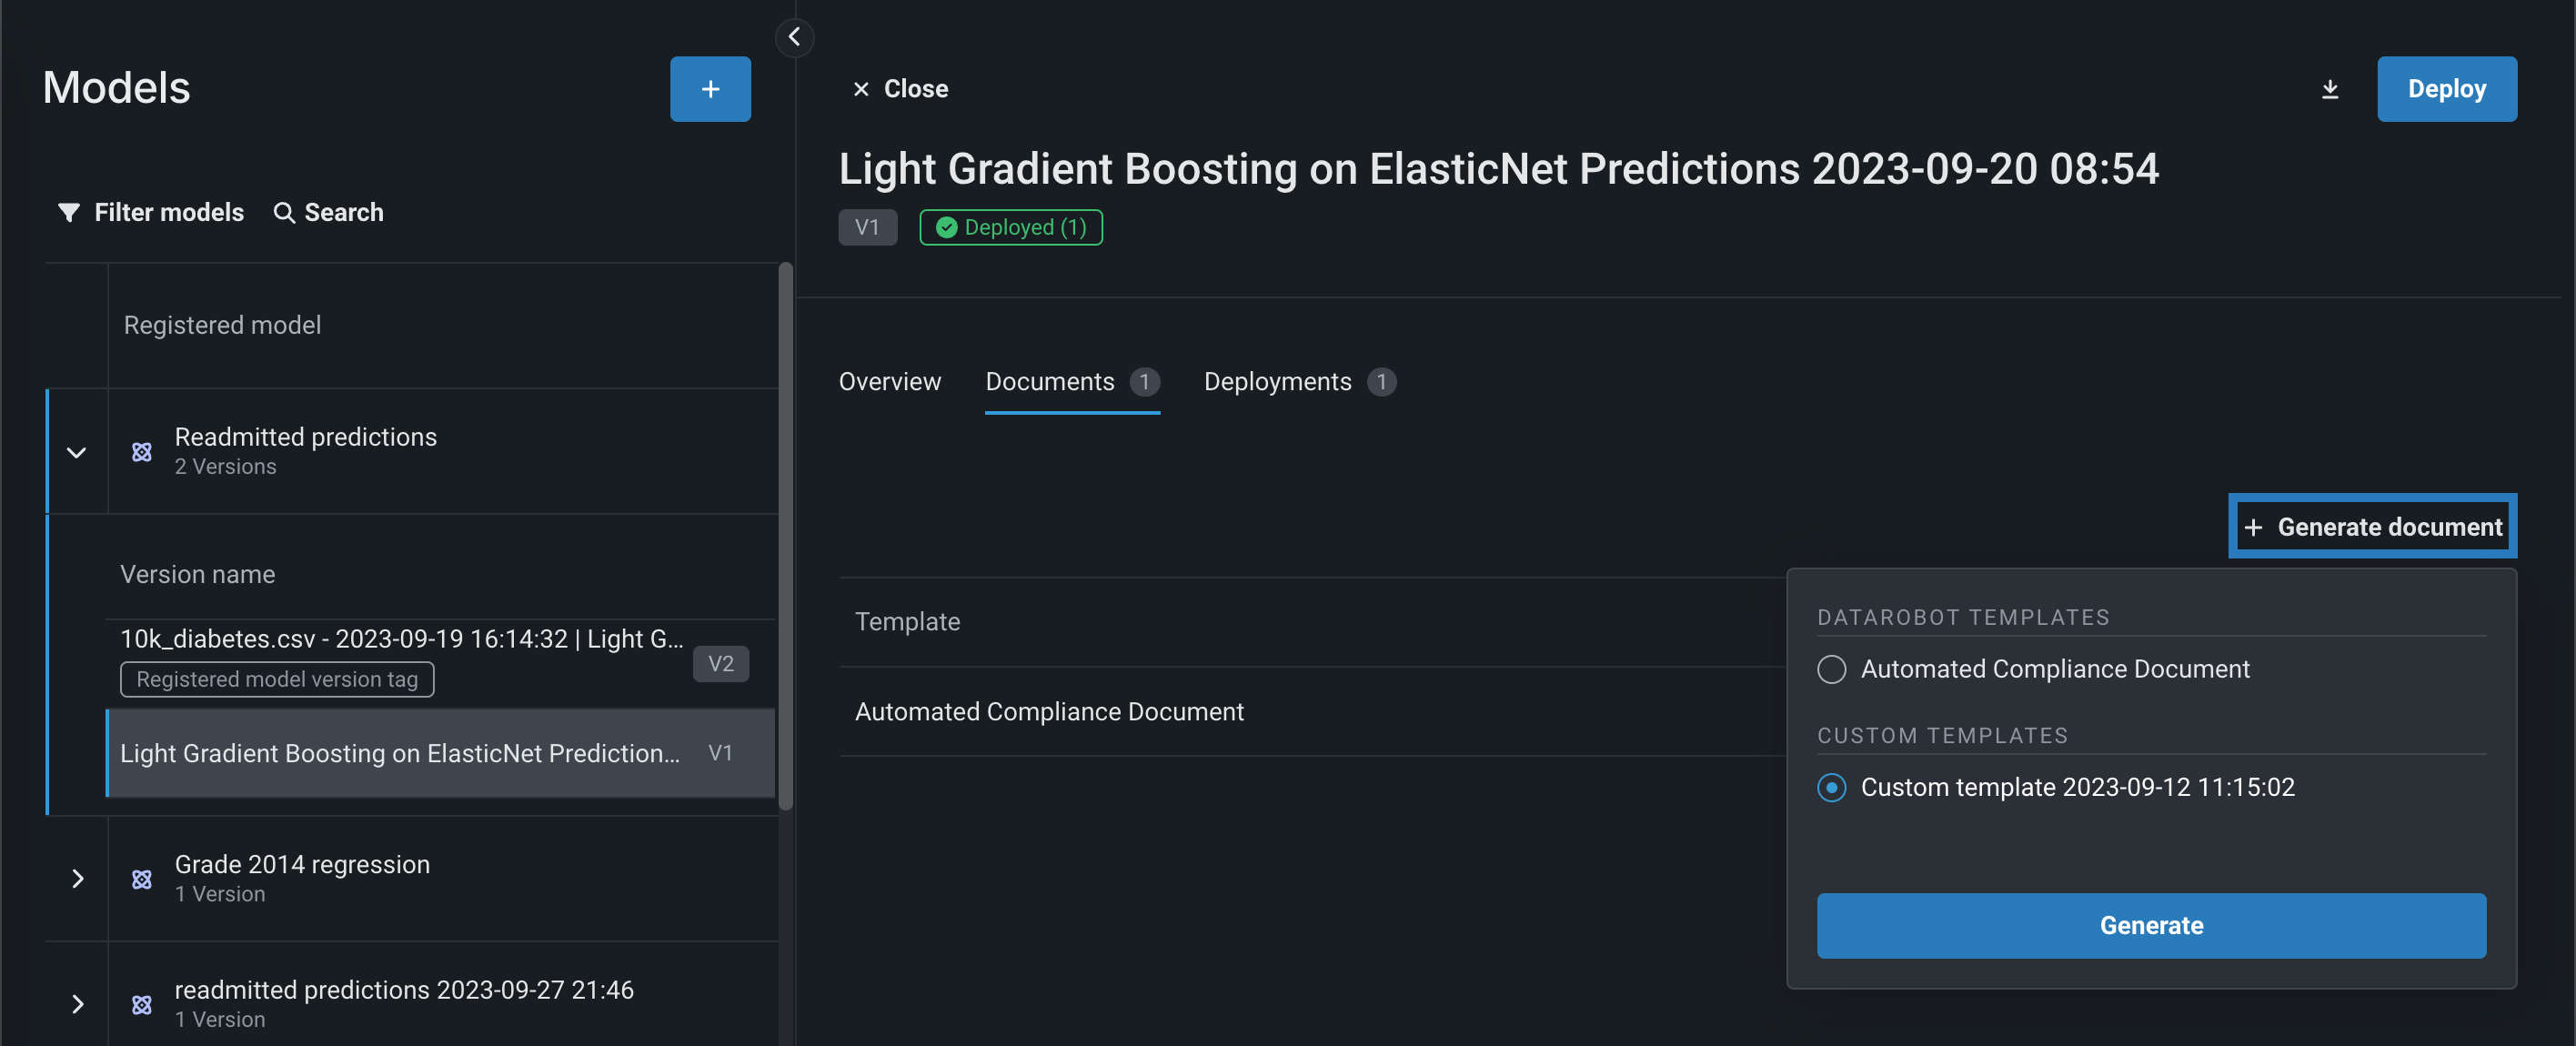Click the Generate document button
The image size is (2576, 1046).
(x=2372, y=527)
